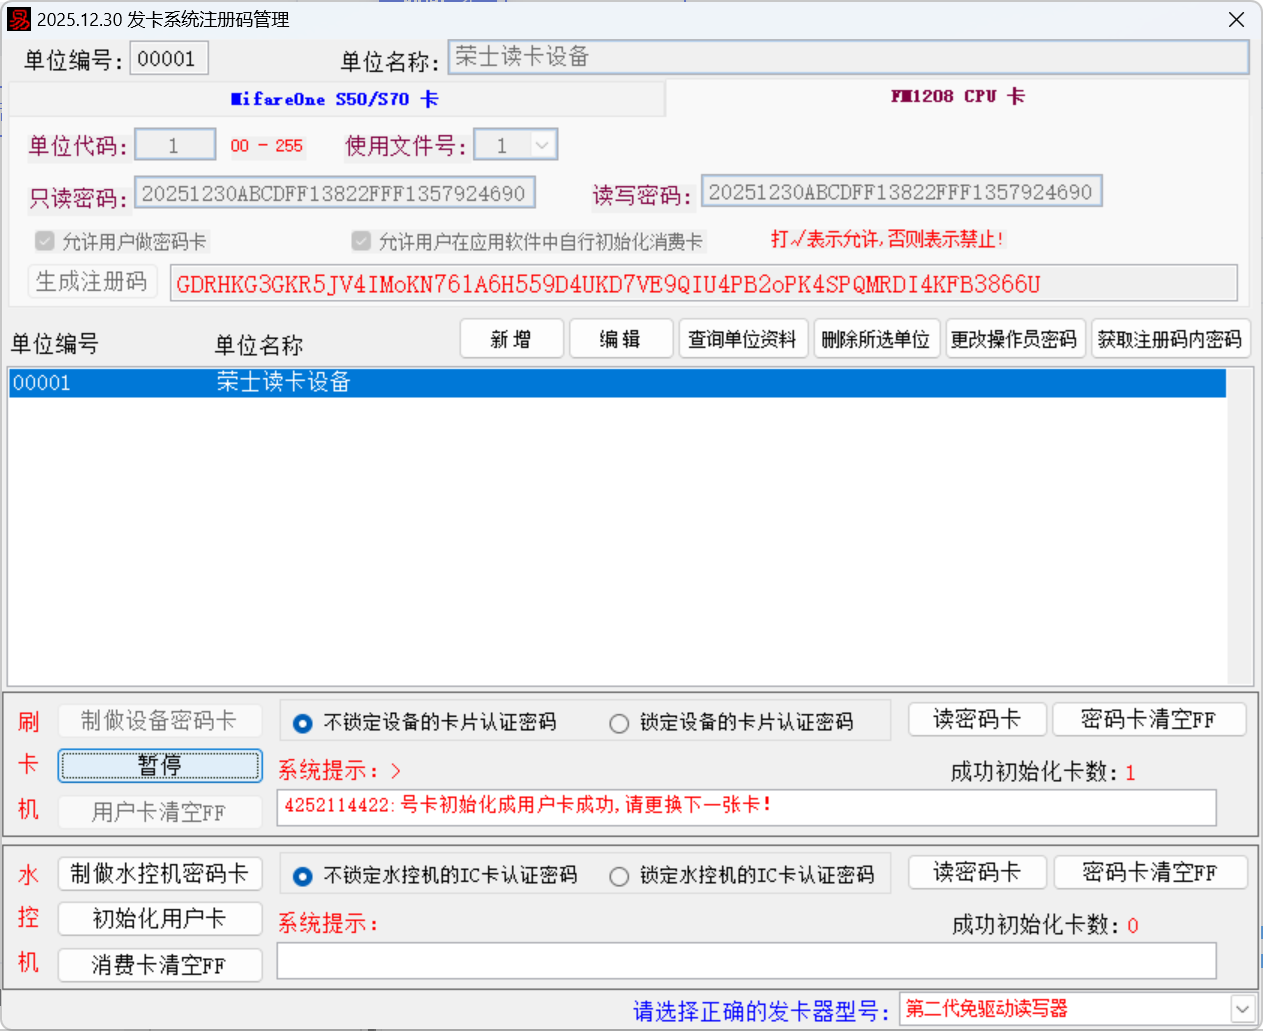Image resolution: width=1263 pixels, height=1031 pixels.
Task: Select 不锁定设备的卡片认证密码 radio option
Action: click(x=303, y=723)
